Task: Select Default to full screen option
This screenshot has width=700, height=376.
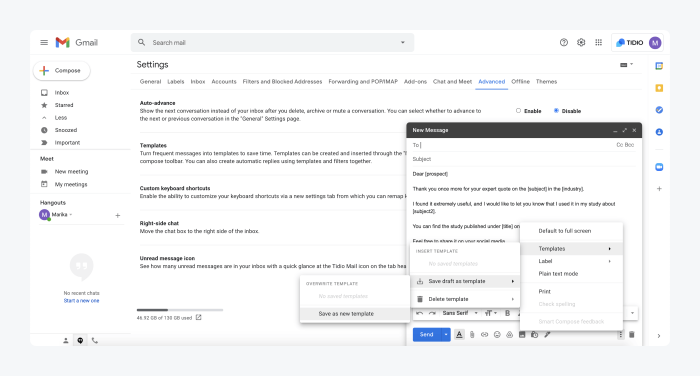Action: pos(571,231)
